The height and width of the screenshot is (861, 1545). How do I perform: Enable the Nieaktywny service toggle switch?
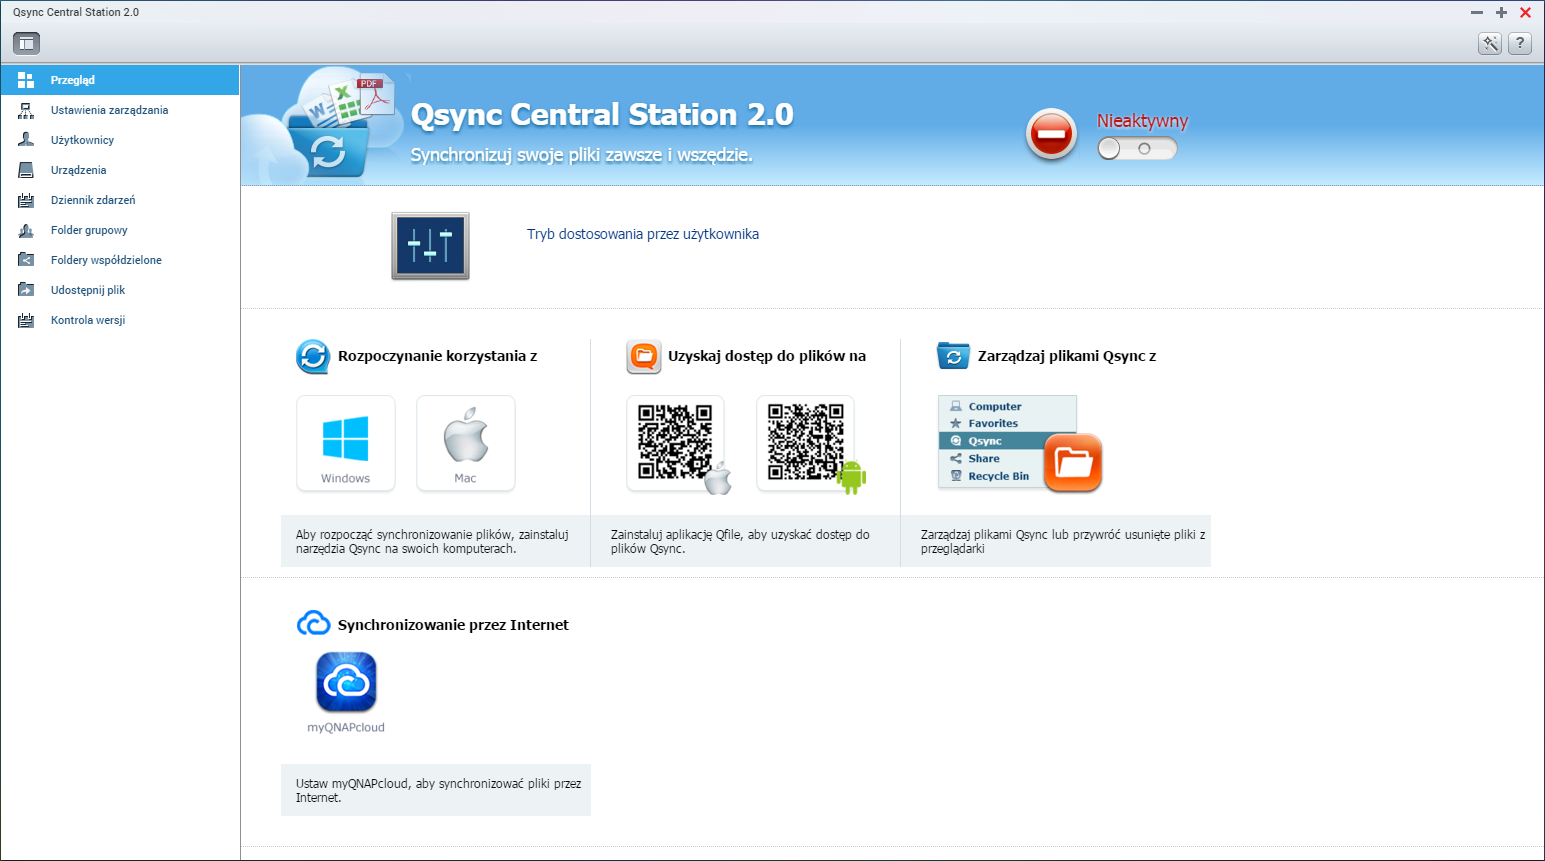tap(1137, 148)
